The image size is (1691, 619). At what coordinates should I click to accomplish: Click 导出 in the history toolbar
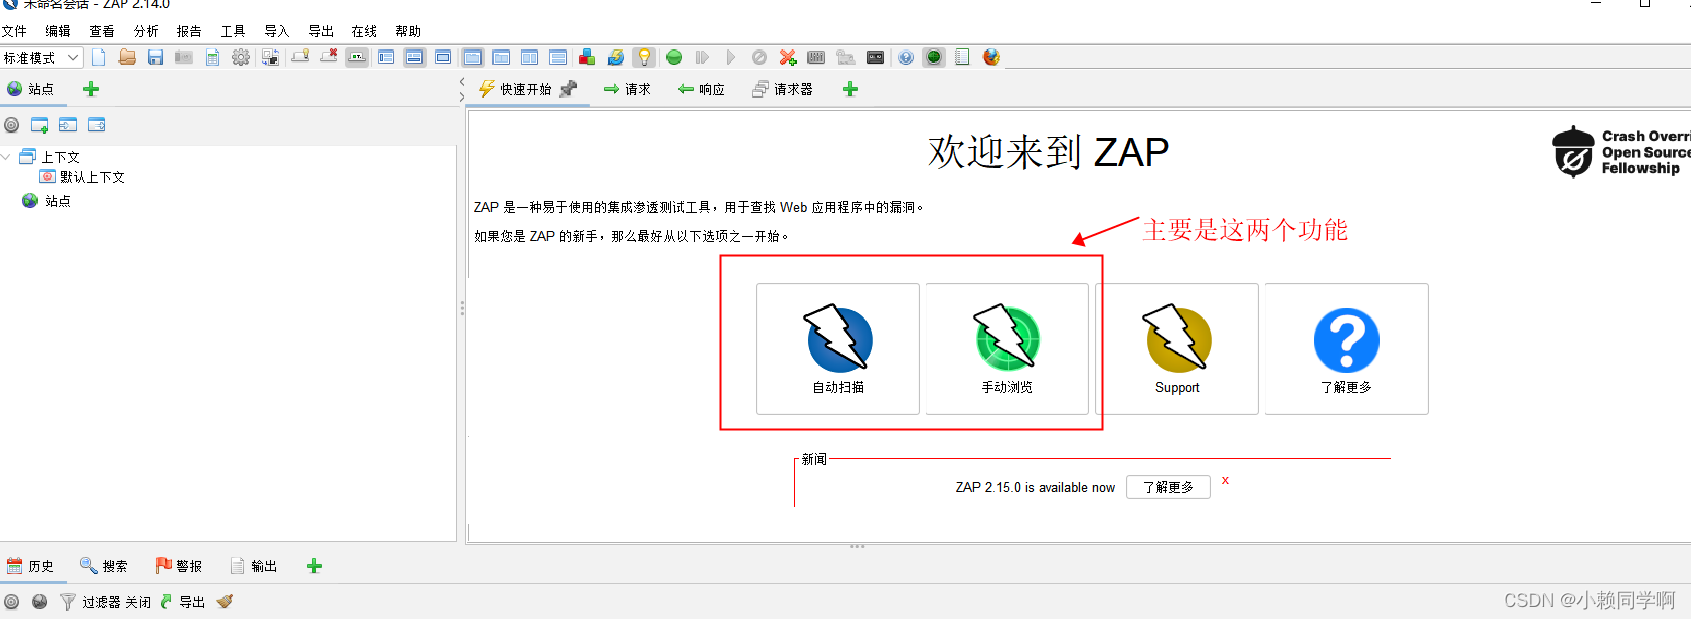pos(182,602)
